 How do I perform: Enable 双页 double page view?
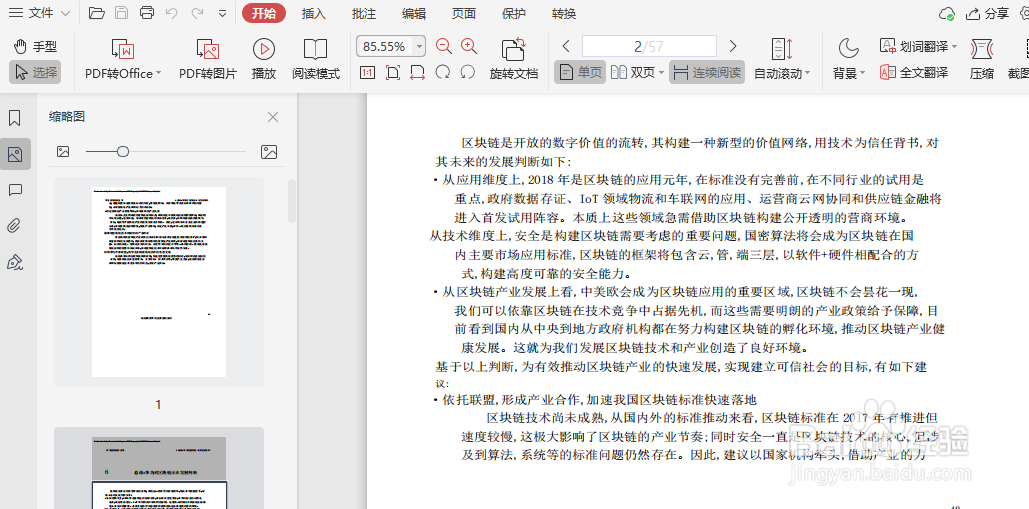(x=633, y=72)
